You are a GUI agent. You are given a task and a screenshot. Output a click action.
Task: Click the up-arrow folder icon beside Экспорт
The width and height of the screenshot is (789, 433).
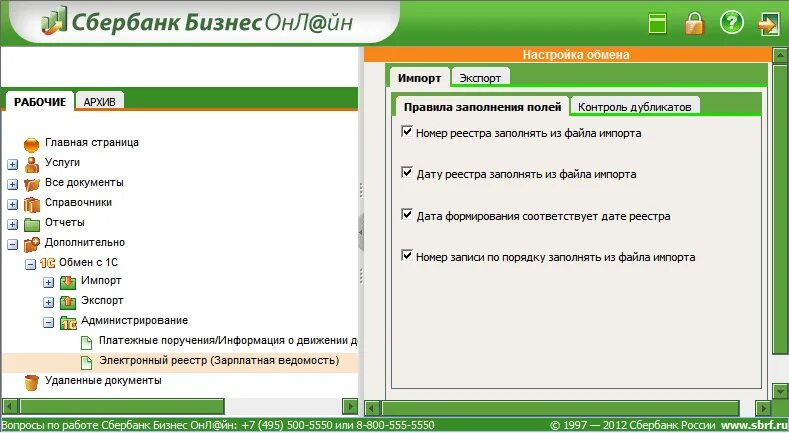(68, 302)
